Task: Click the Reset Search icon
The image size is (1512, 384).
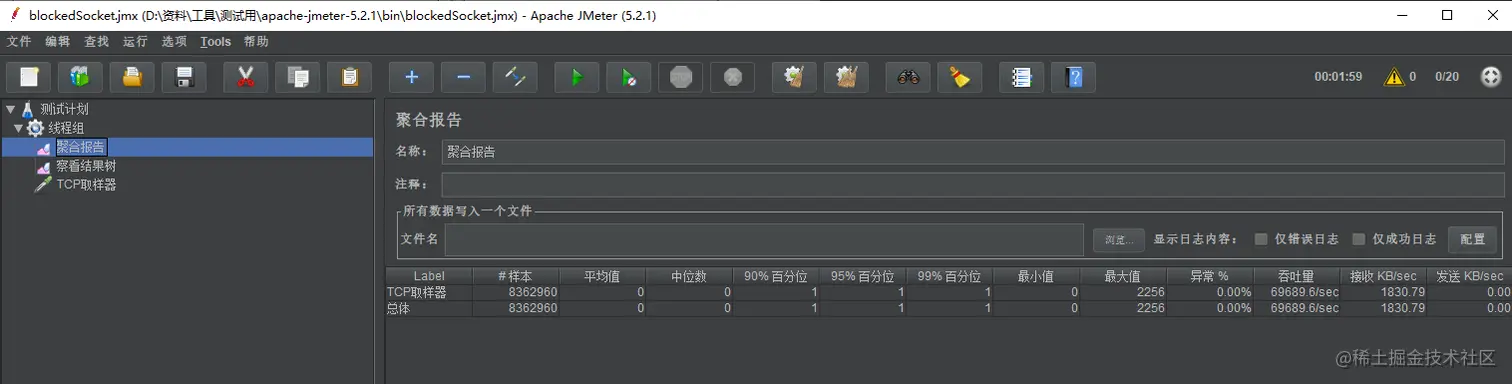Action: pos(959,77)
